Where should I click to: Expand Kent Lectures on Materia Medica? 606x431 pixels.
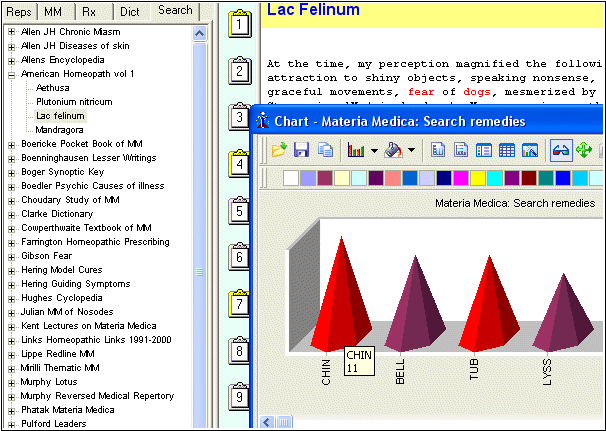pos(11,326)
